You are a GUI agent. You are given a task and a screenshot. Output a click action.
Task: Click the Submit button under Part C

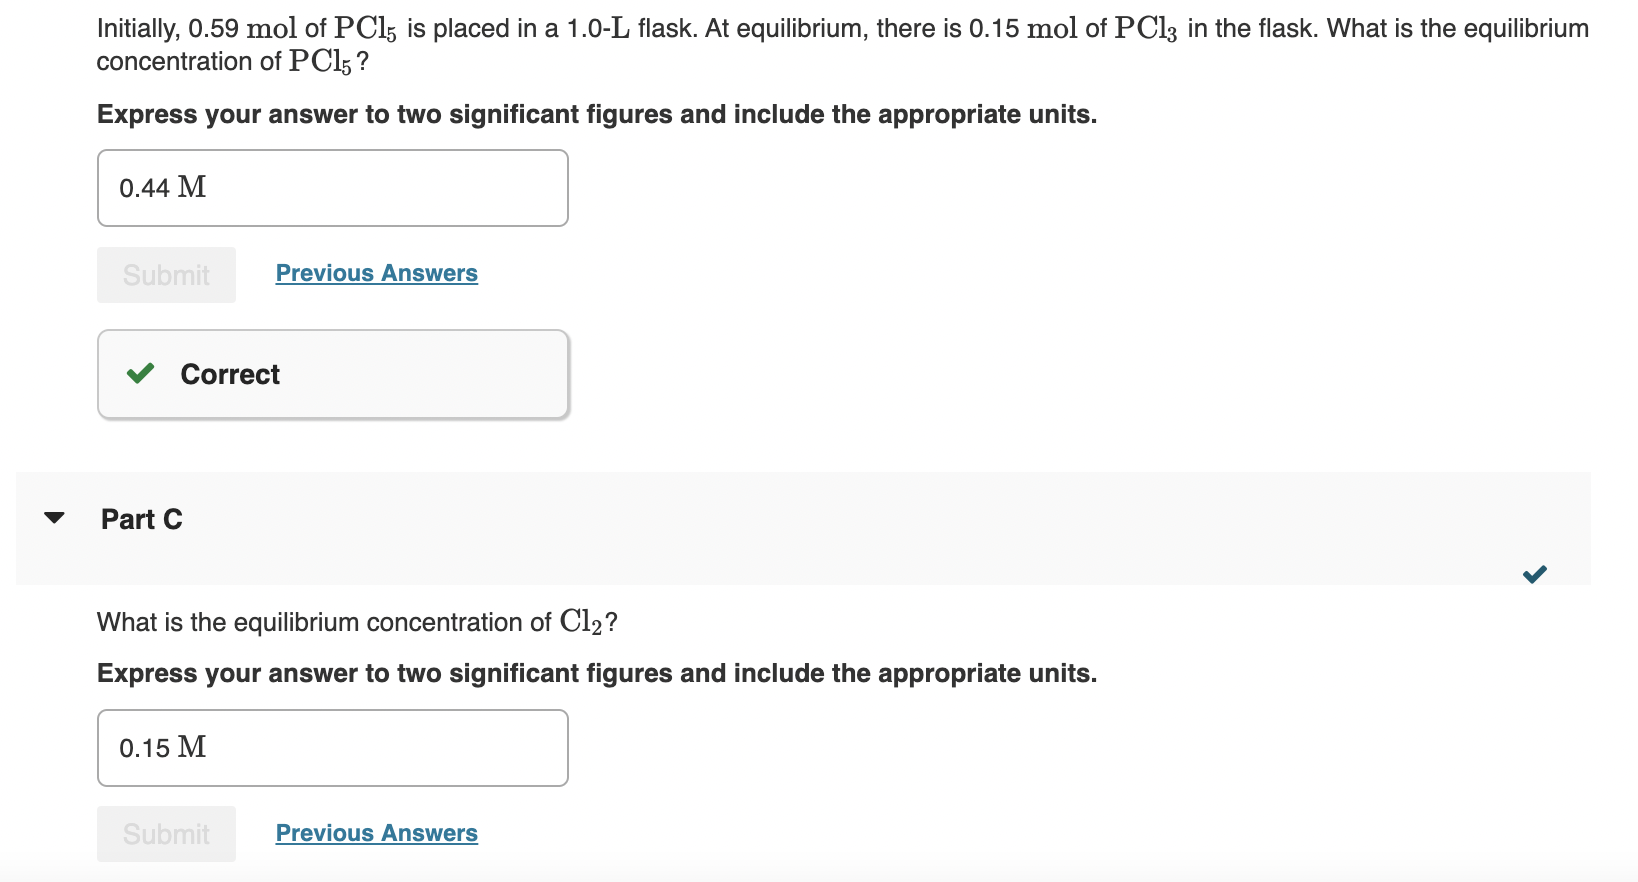tap(165, 833)
